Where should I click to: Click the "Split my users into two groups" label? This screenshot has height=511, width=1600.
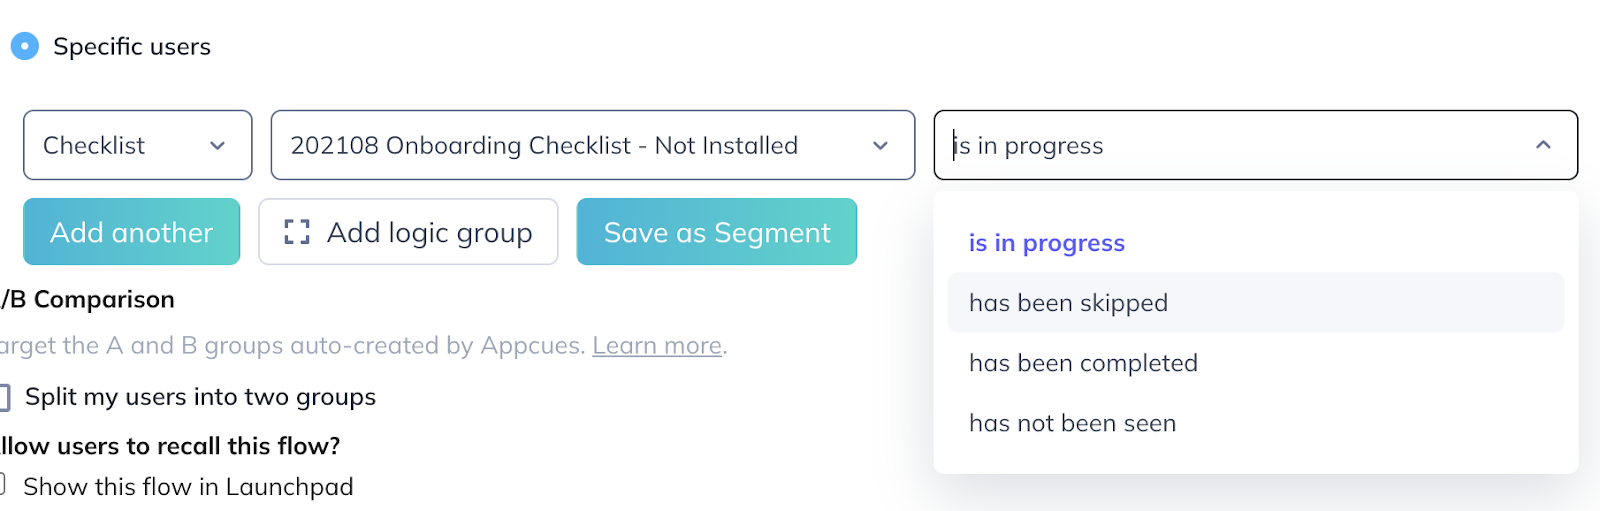click(x=200, y=397)
